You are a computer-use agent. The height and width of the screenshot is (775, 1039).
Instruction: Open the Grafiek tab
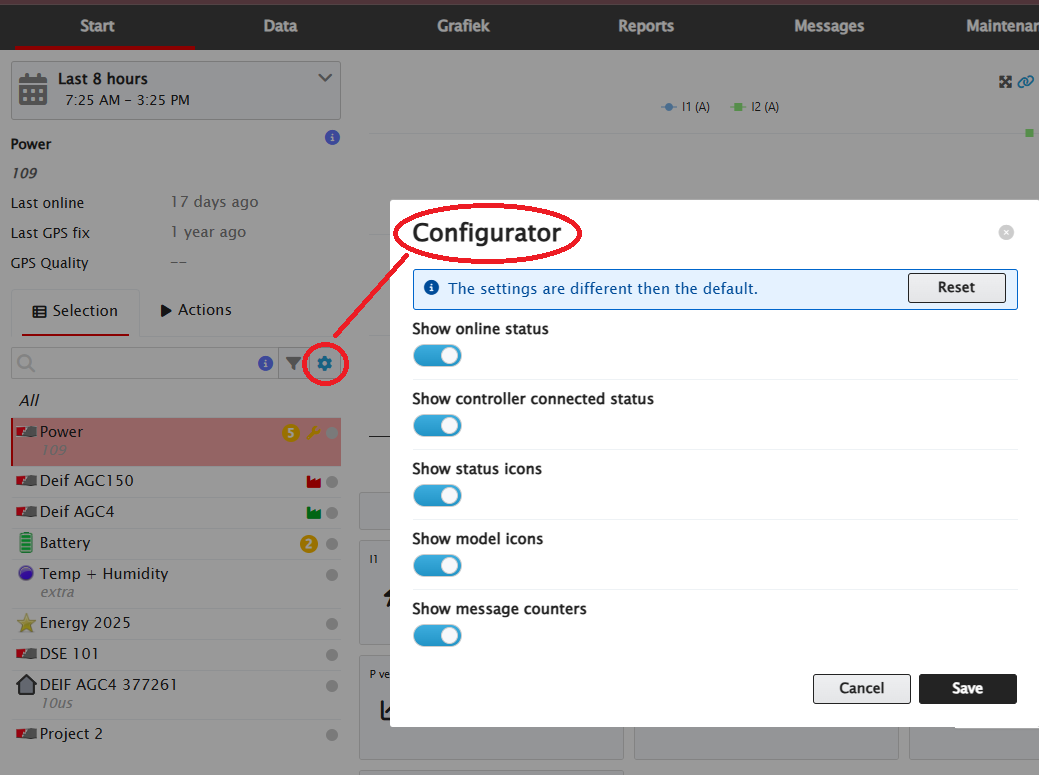(463, 26)
